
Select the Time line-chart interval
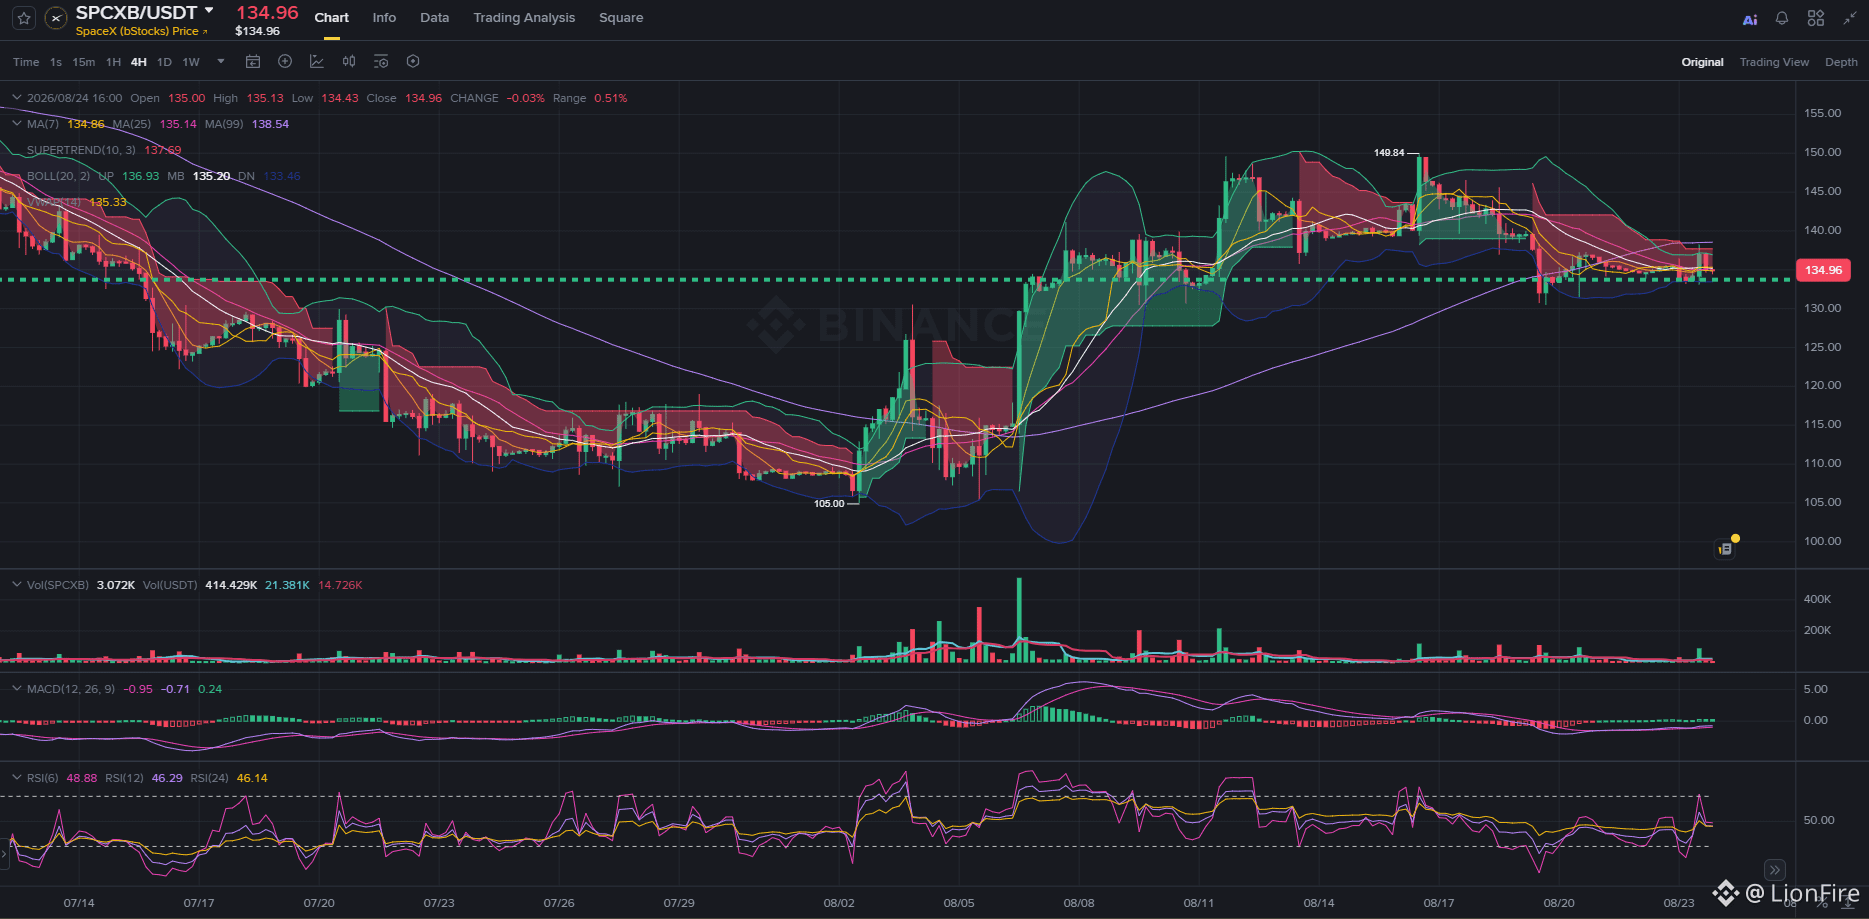[x=26, y=62]
